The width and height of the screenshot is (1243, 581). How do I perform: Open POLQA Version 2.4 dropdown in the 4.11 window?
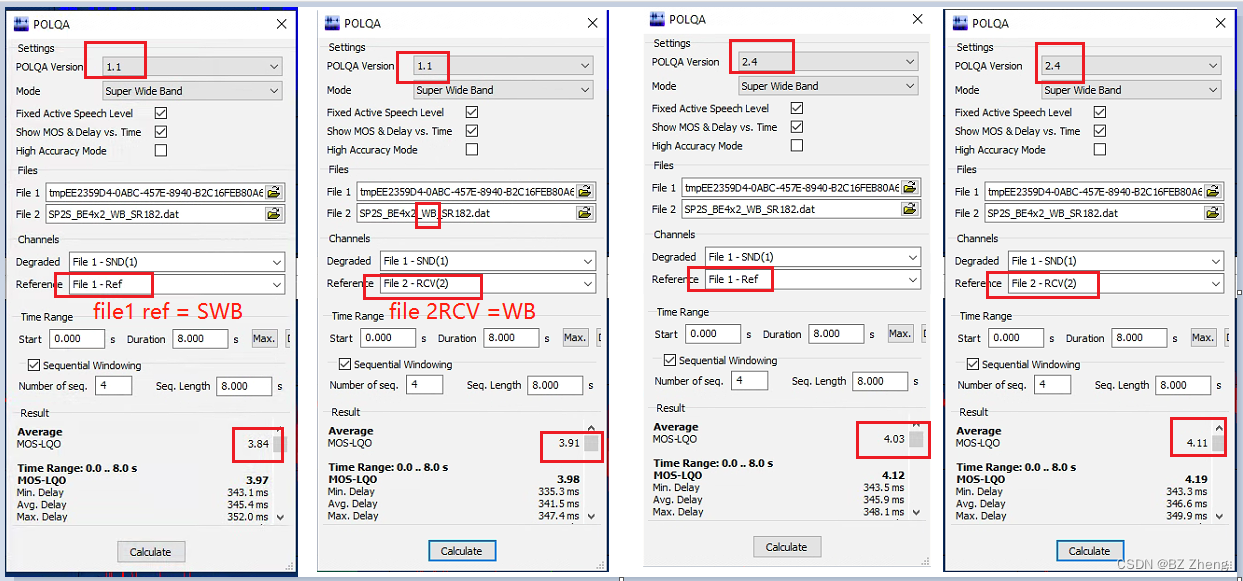1131,66
